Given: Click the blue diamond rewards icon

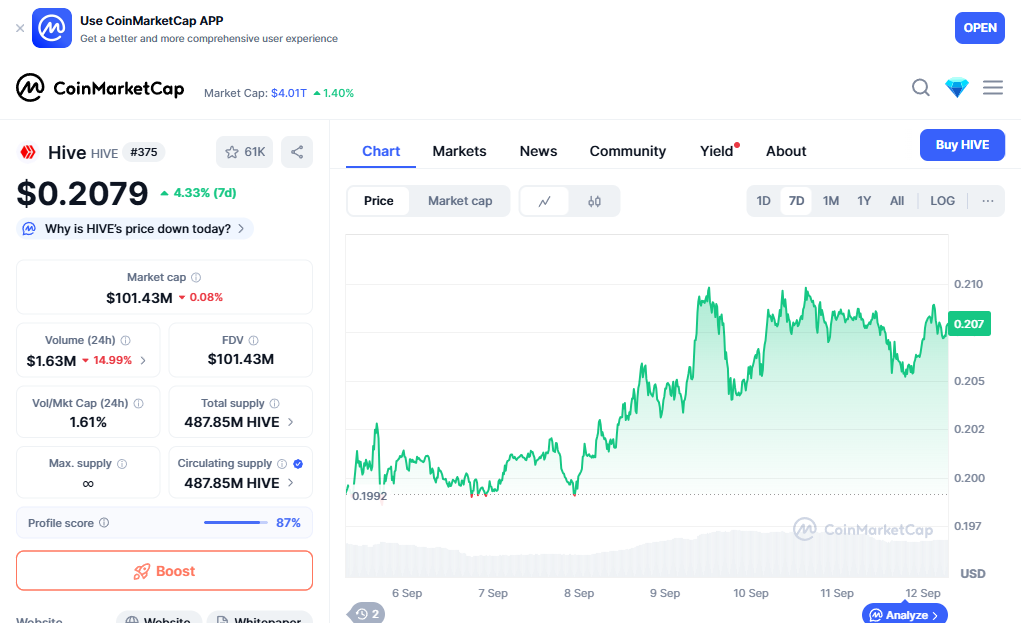Looking at the screenshot, I should click(957, 88).
